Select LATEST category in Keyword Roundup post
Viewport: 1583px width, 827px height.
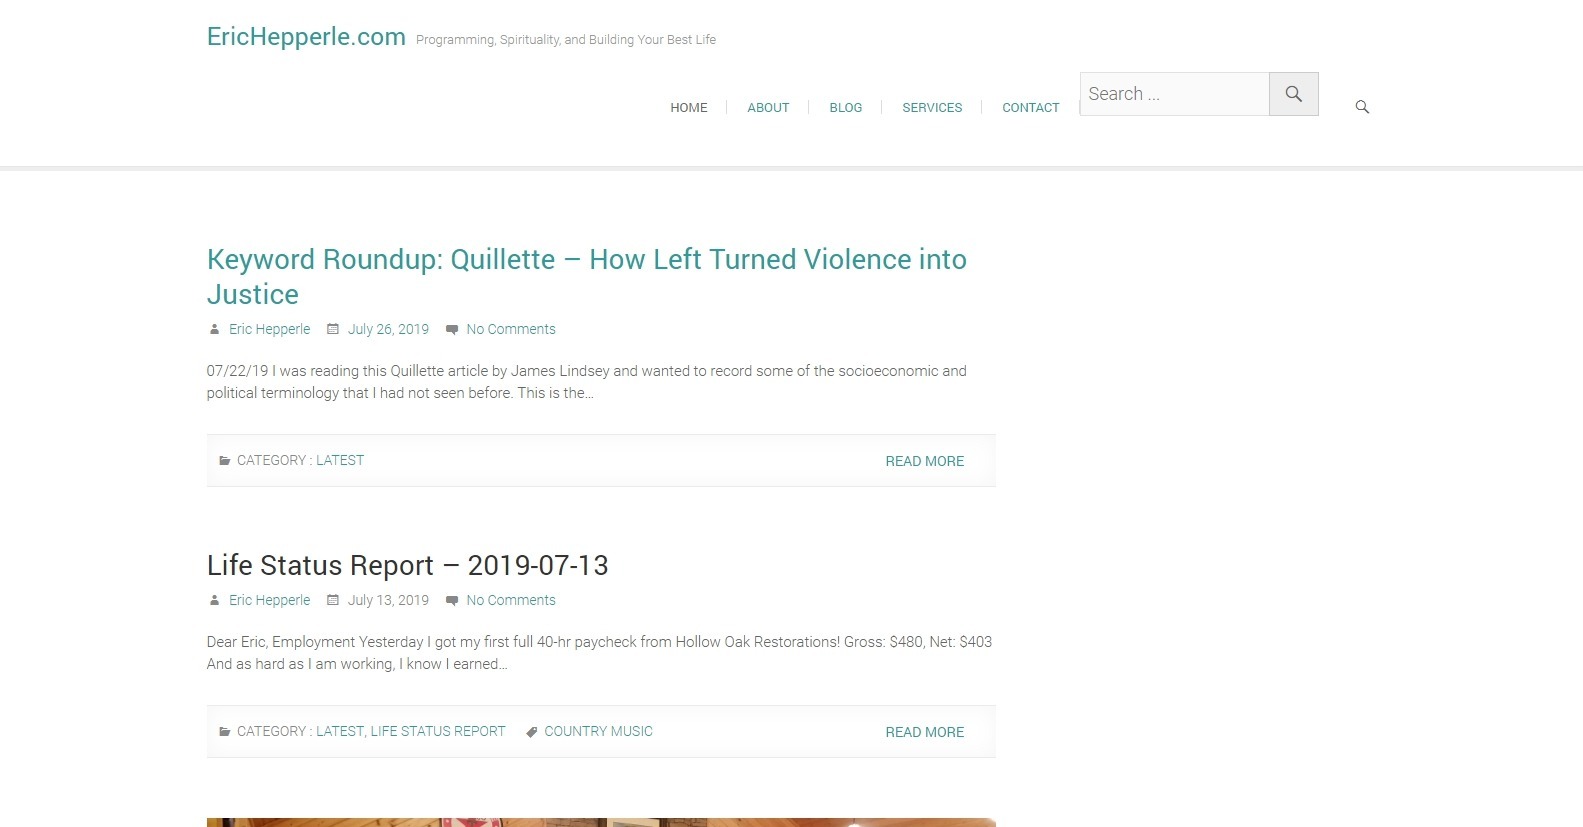[x=340, y=461]
